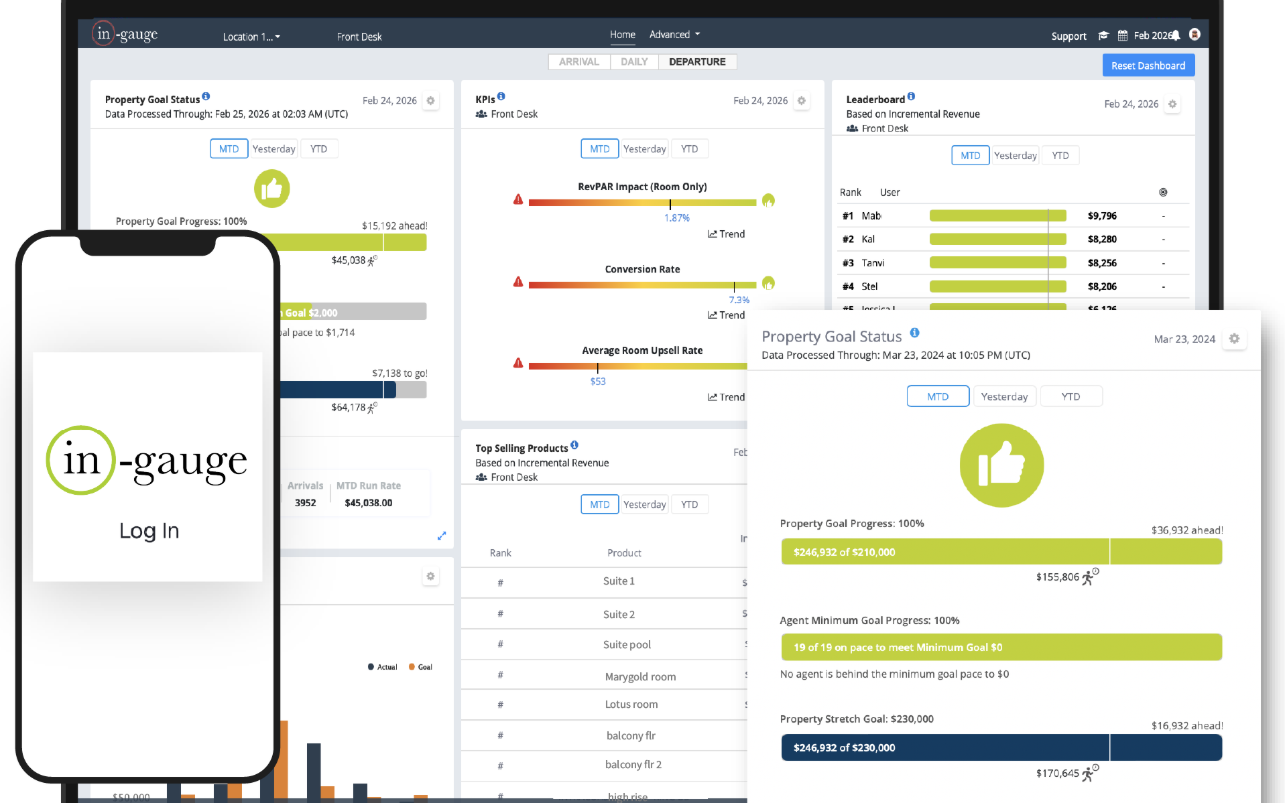Open the notifications bell in the top bar
Viewport: 1285px width, 803px height.
(x=1176, y=35)
